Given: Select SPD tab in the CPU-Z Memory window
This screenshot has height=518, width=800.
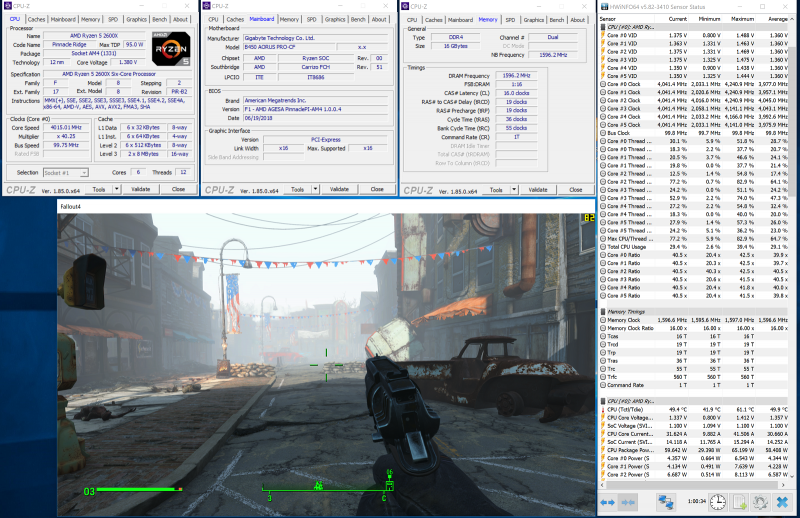Looking at the screenshot, I should click(510, 20).
